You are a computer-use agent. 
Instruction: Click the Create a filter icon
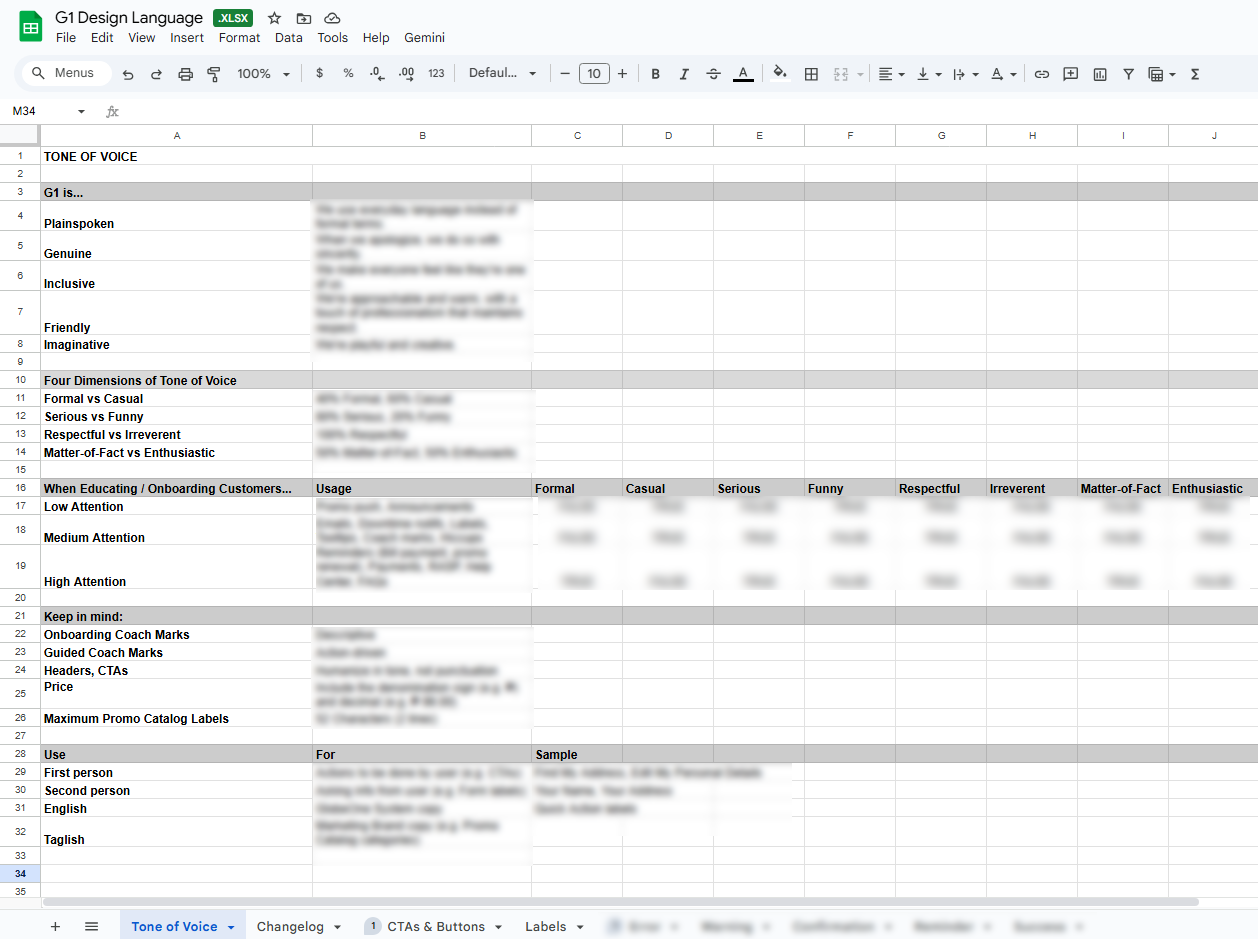[1128, 74]
